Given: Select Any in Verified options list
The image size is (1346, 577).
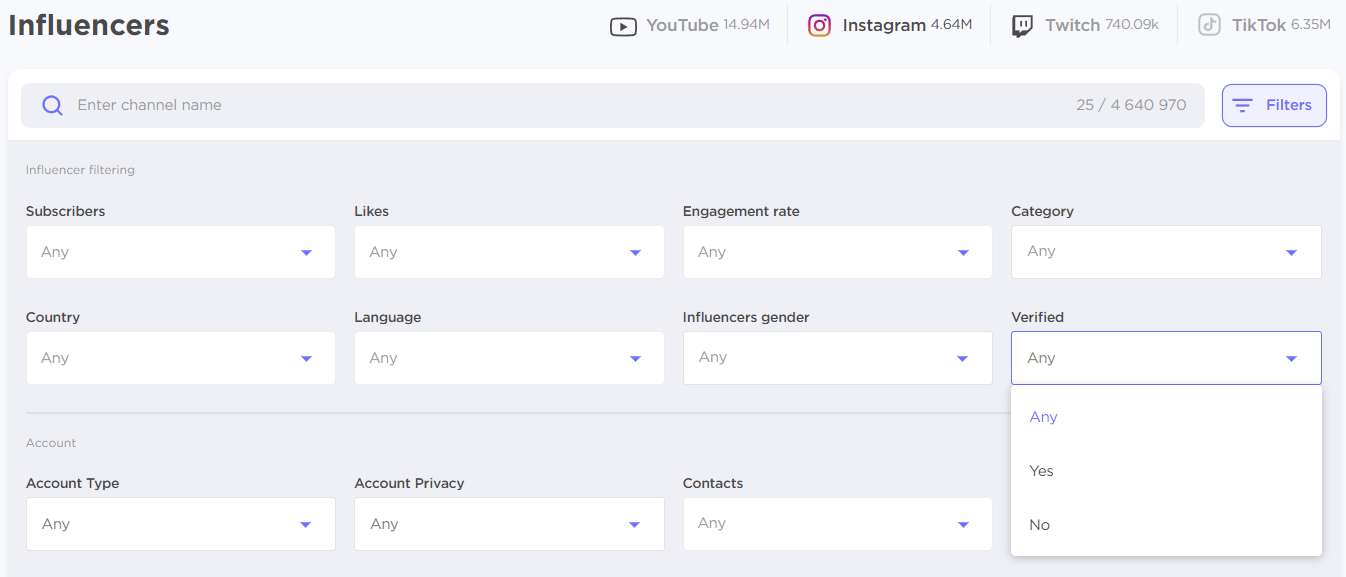Looking at the screenshot, I should point(1166,417).
